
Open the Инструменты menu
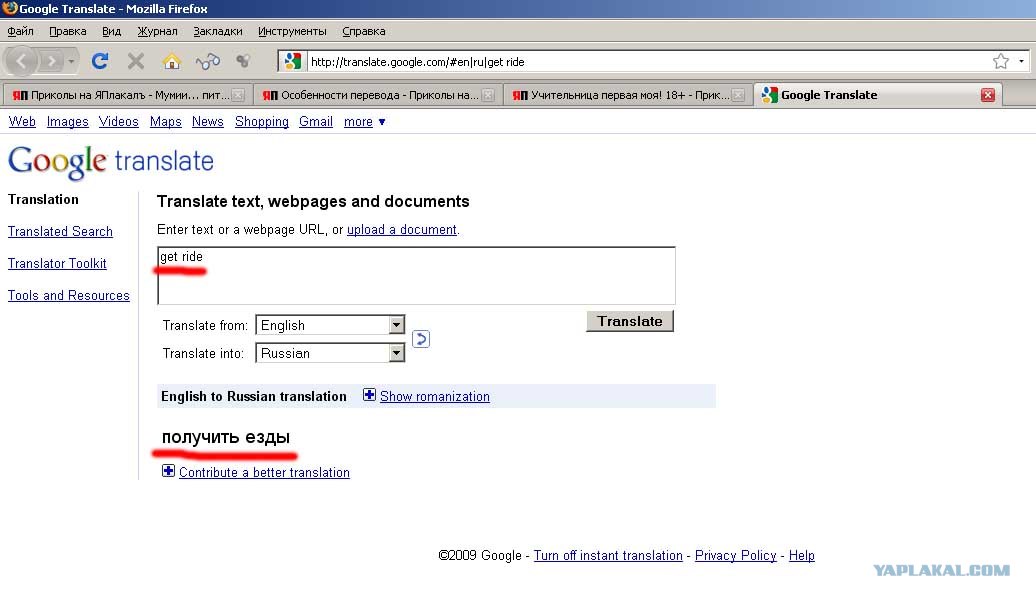292,31
